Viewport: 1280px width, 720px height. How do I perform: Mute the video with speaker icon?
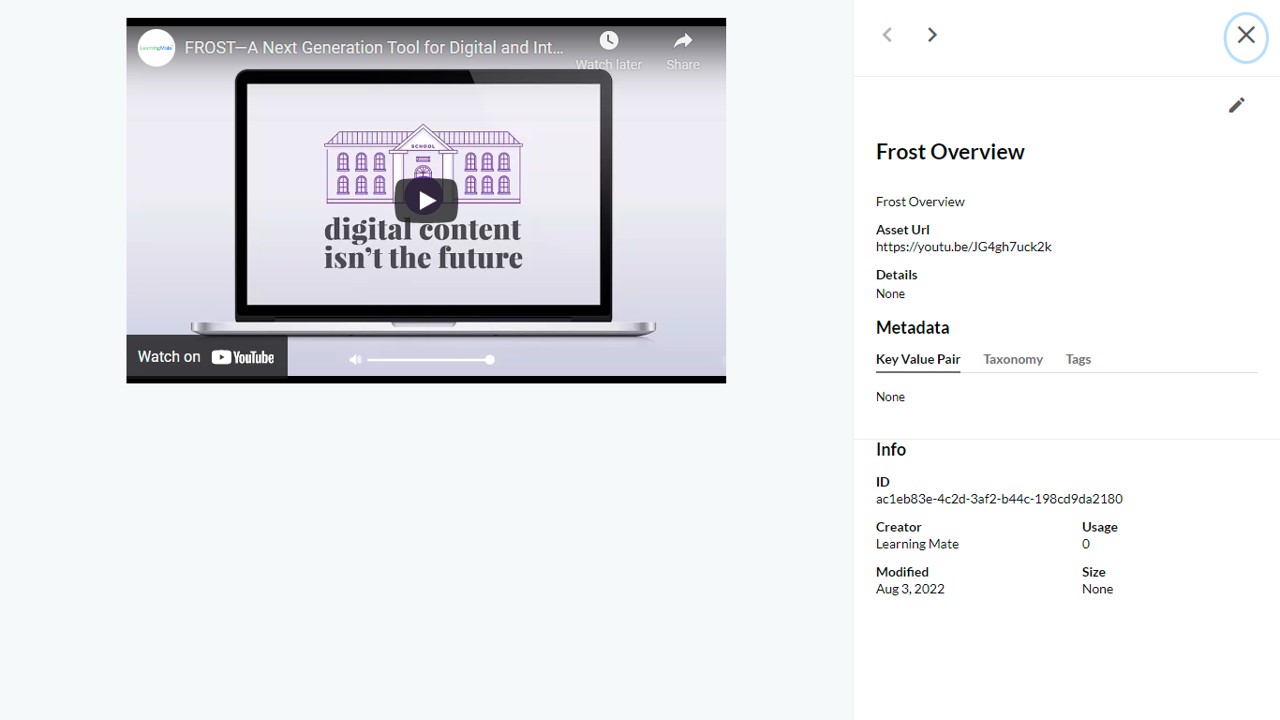coord(355,359)
